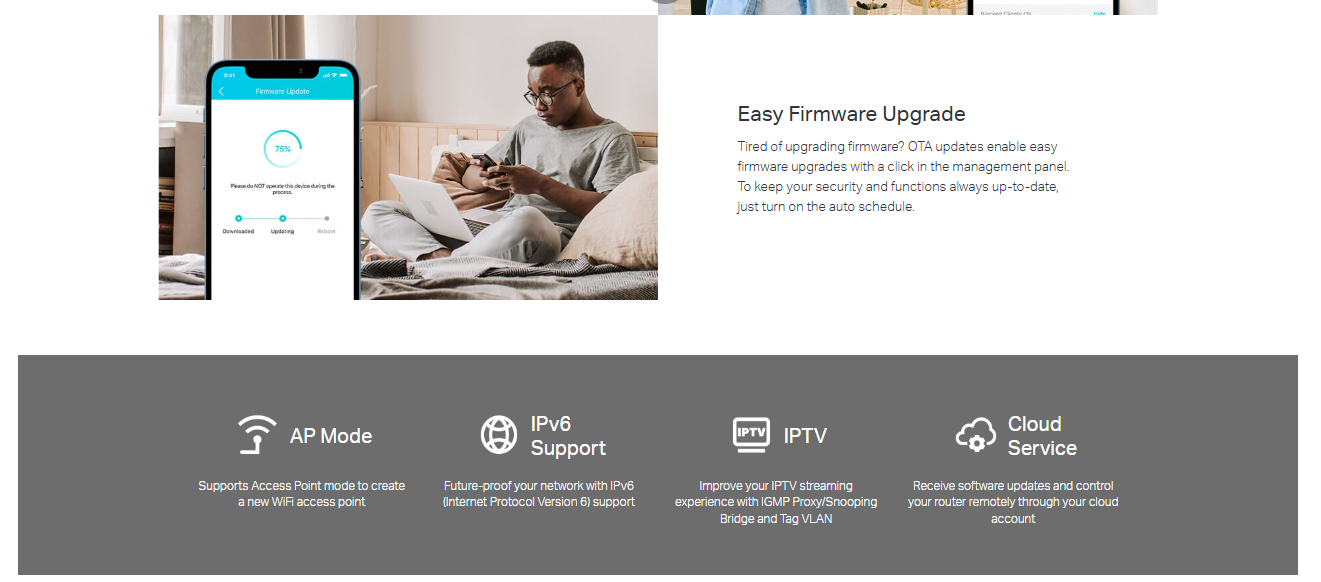Click the Cloud Service title text
The height and width of the screenshot is (582, 1321).
(x=1042, y=436)
